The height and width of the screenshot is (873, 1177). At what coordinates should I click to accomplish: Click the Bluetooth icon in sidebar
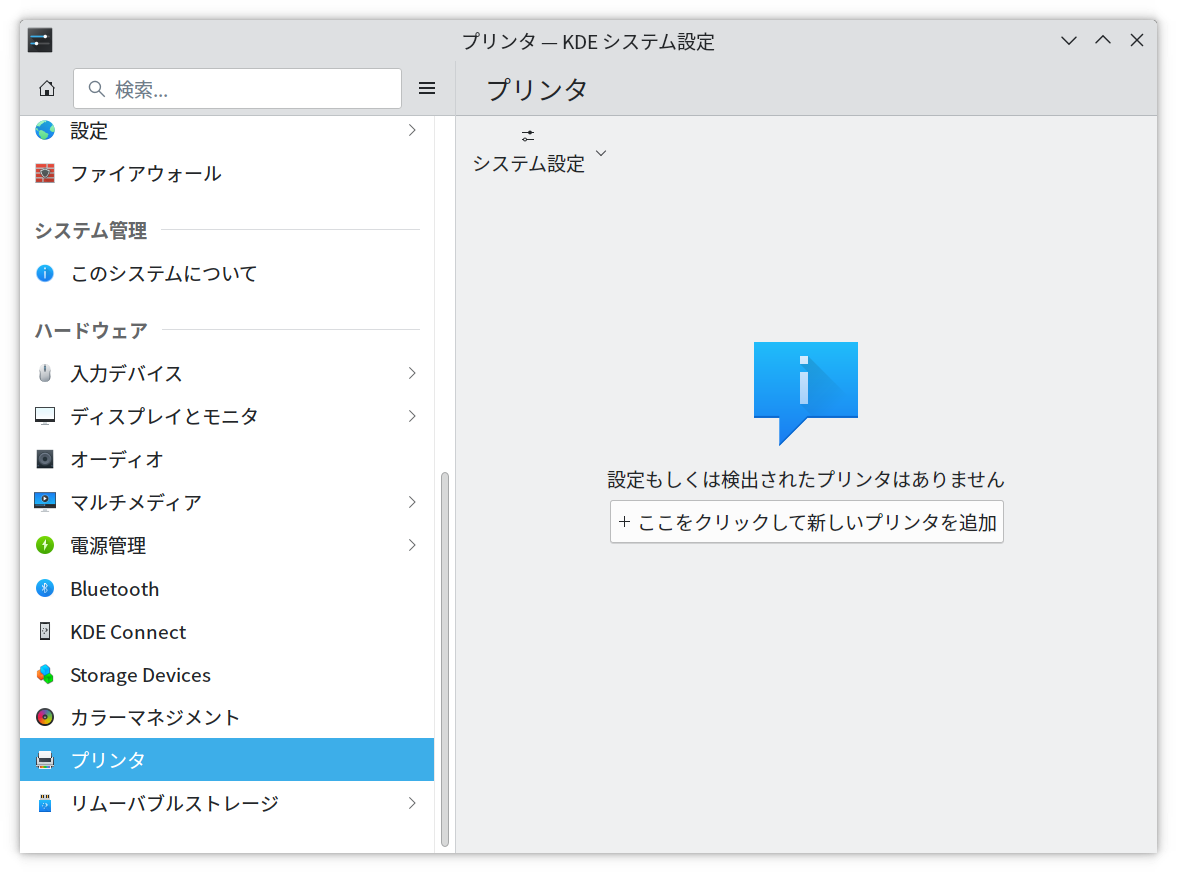(x=45, y=589)
